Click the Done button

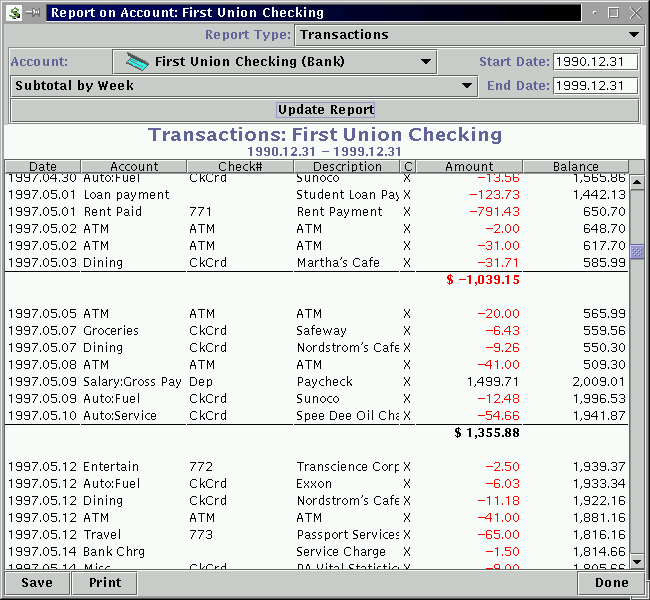[x=611, y=583]
